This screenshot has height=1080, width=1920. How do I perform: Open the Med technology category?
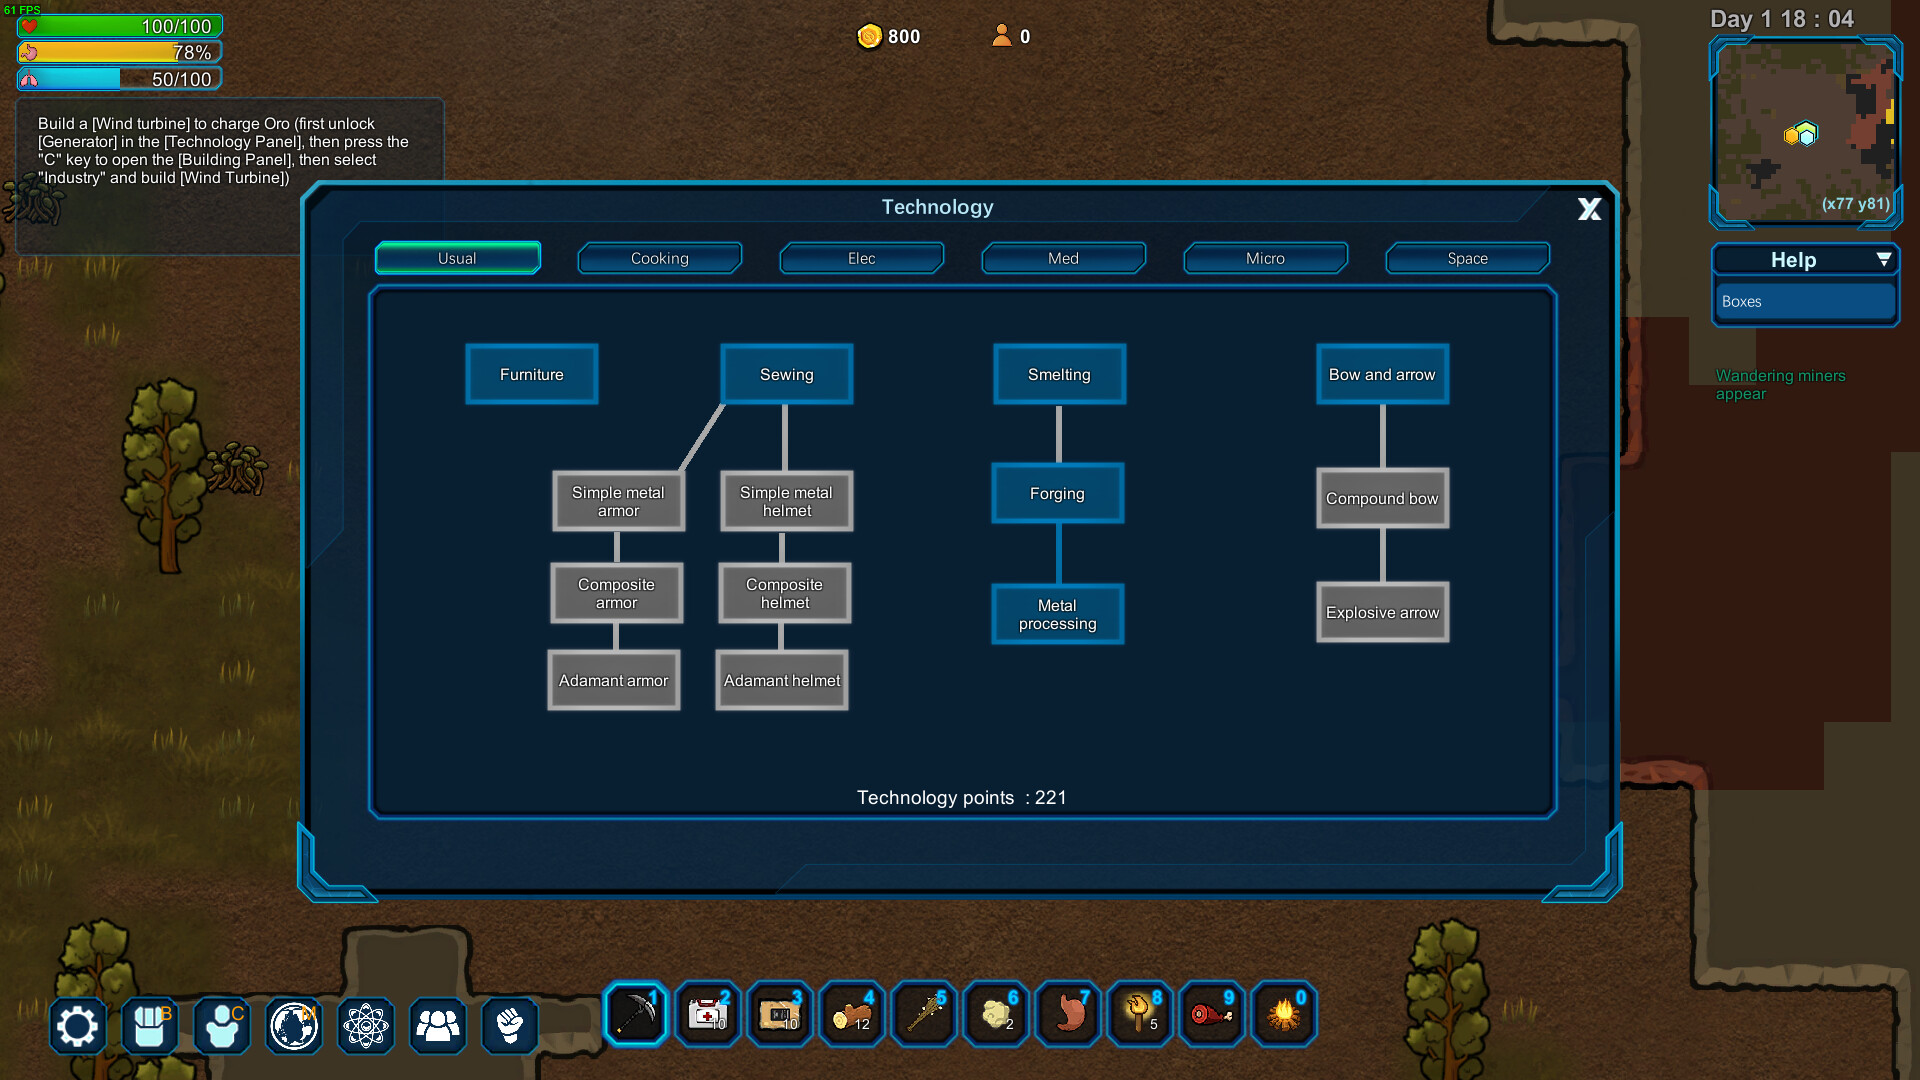coord(1062,257)
